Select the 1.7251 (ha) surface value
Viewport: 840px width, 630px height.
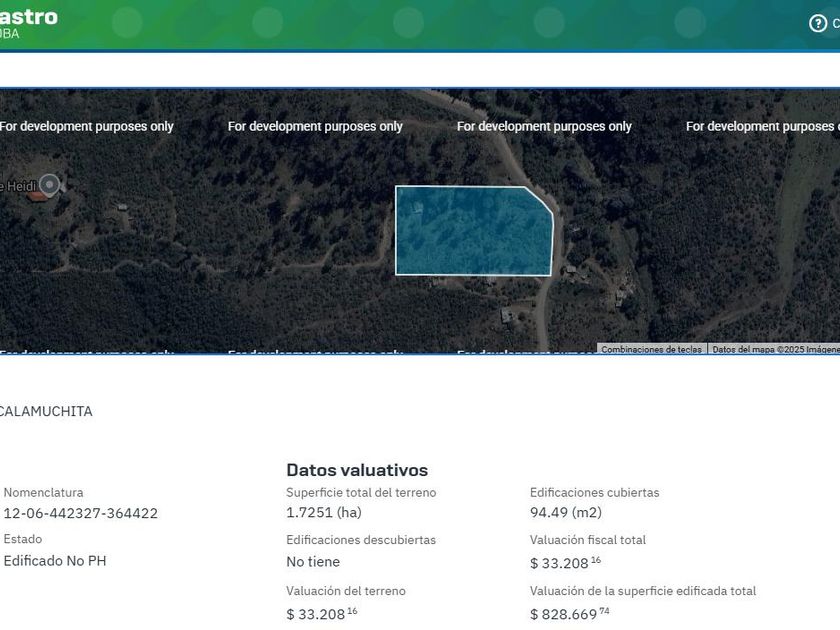pyautogui.click(x=323, y=513)
